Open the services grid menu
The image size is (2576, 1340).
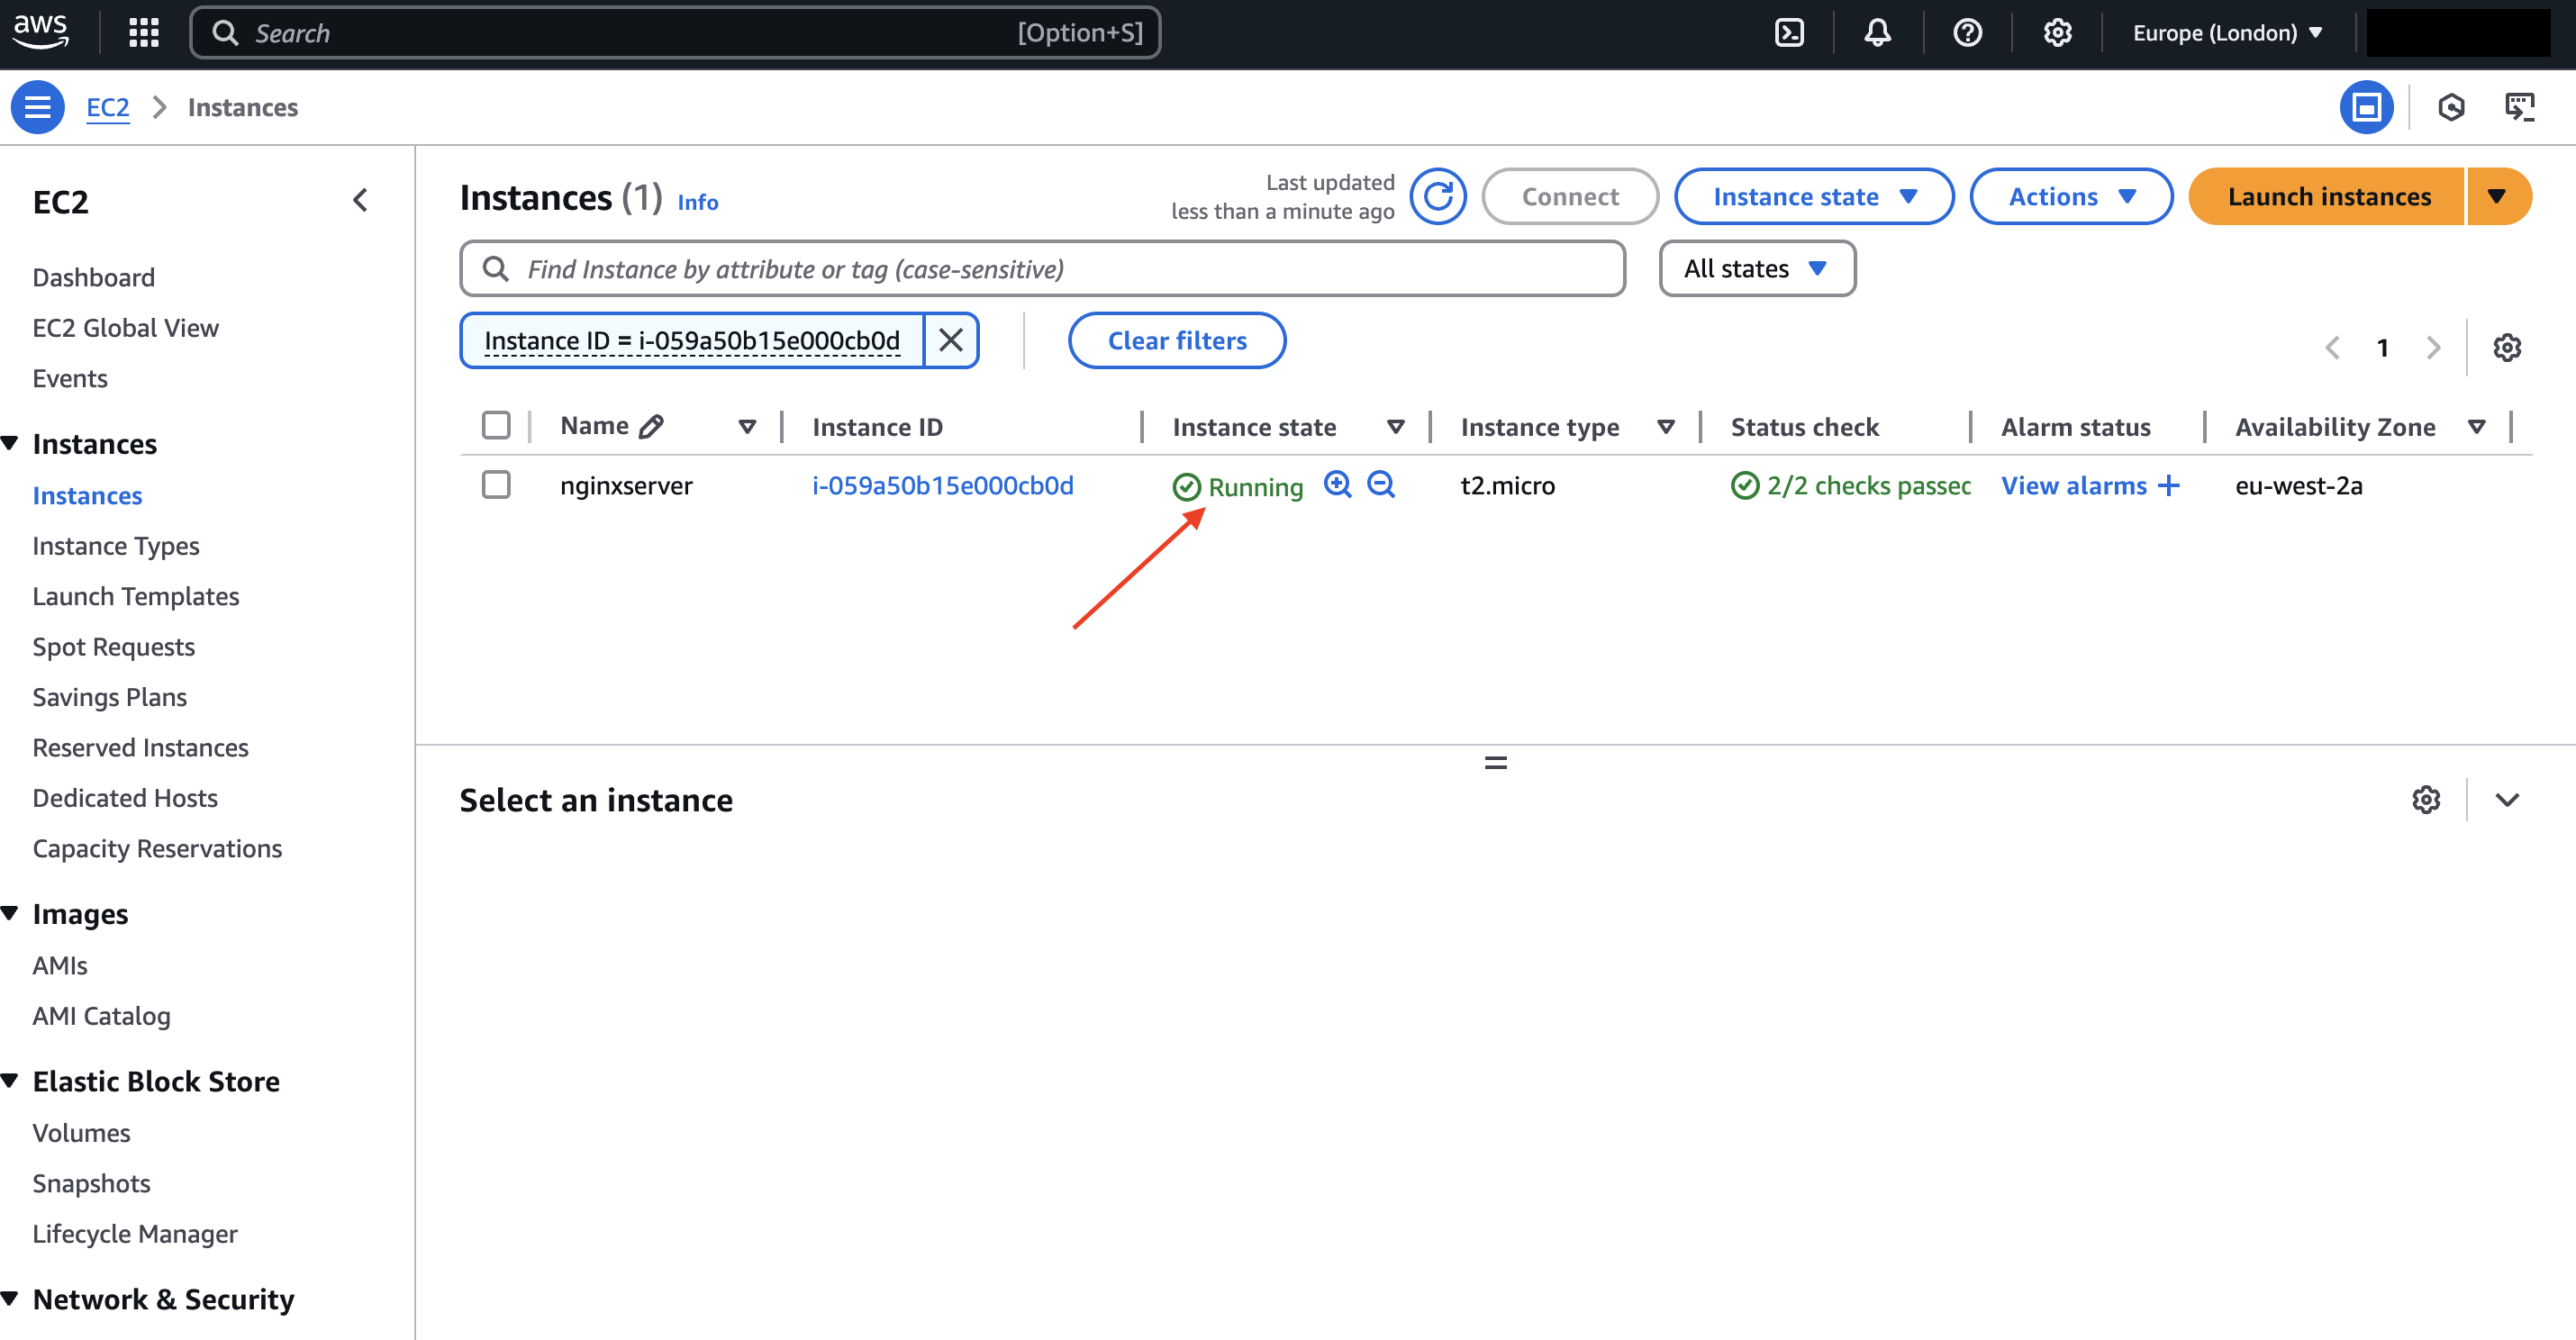pos(144,33)
